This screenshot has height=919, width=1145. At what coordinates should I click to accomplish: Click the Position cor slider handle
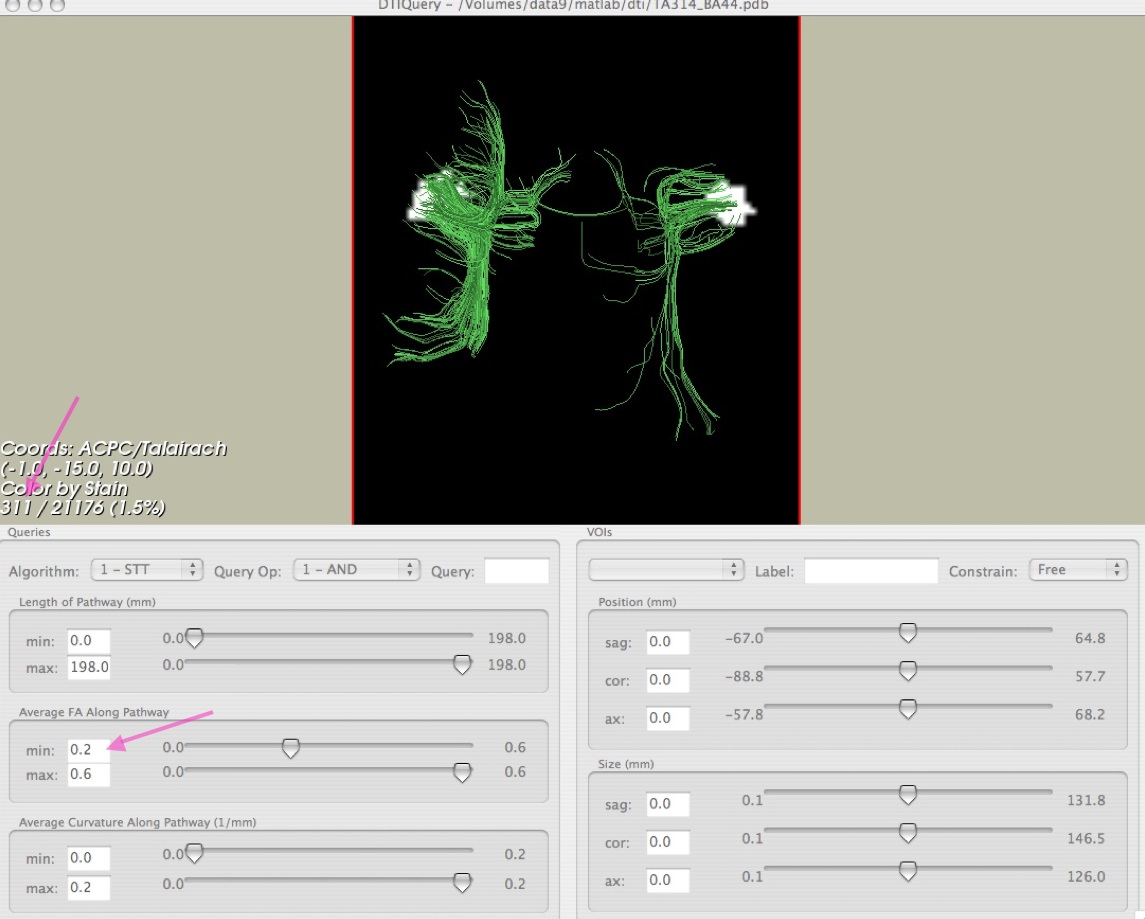click(x=907, y=670)
